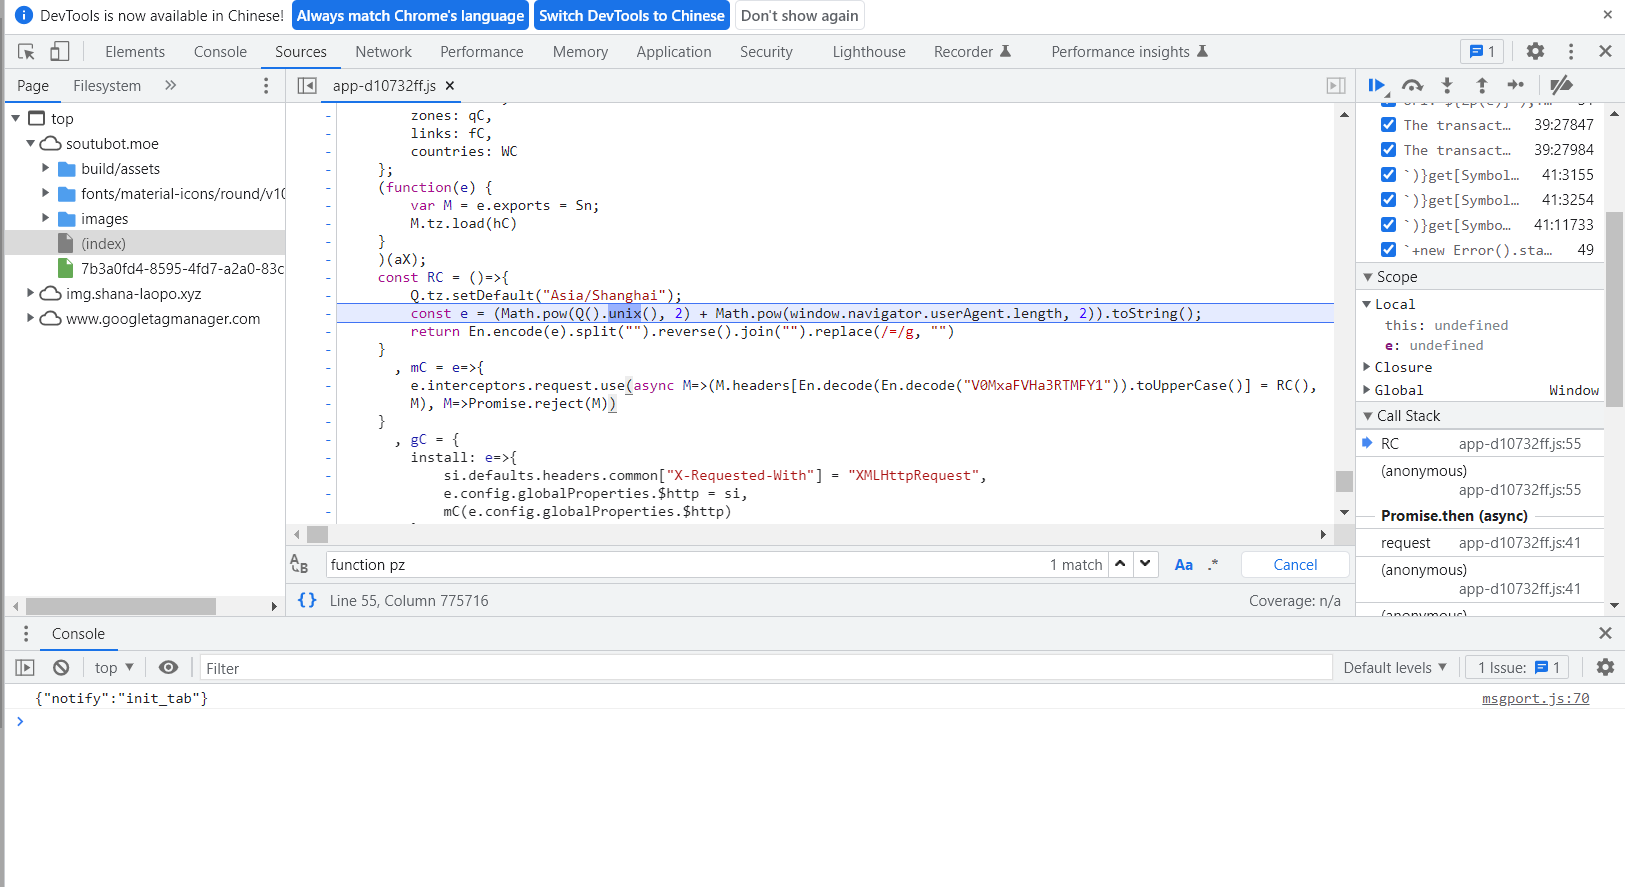Show the console sidebar icon
The width and height of the screenshot is (1625, 887).
[25, 668]
